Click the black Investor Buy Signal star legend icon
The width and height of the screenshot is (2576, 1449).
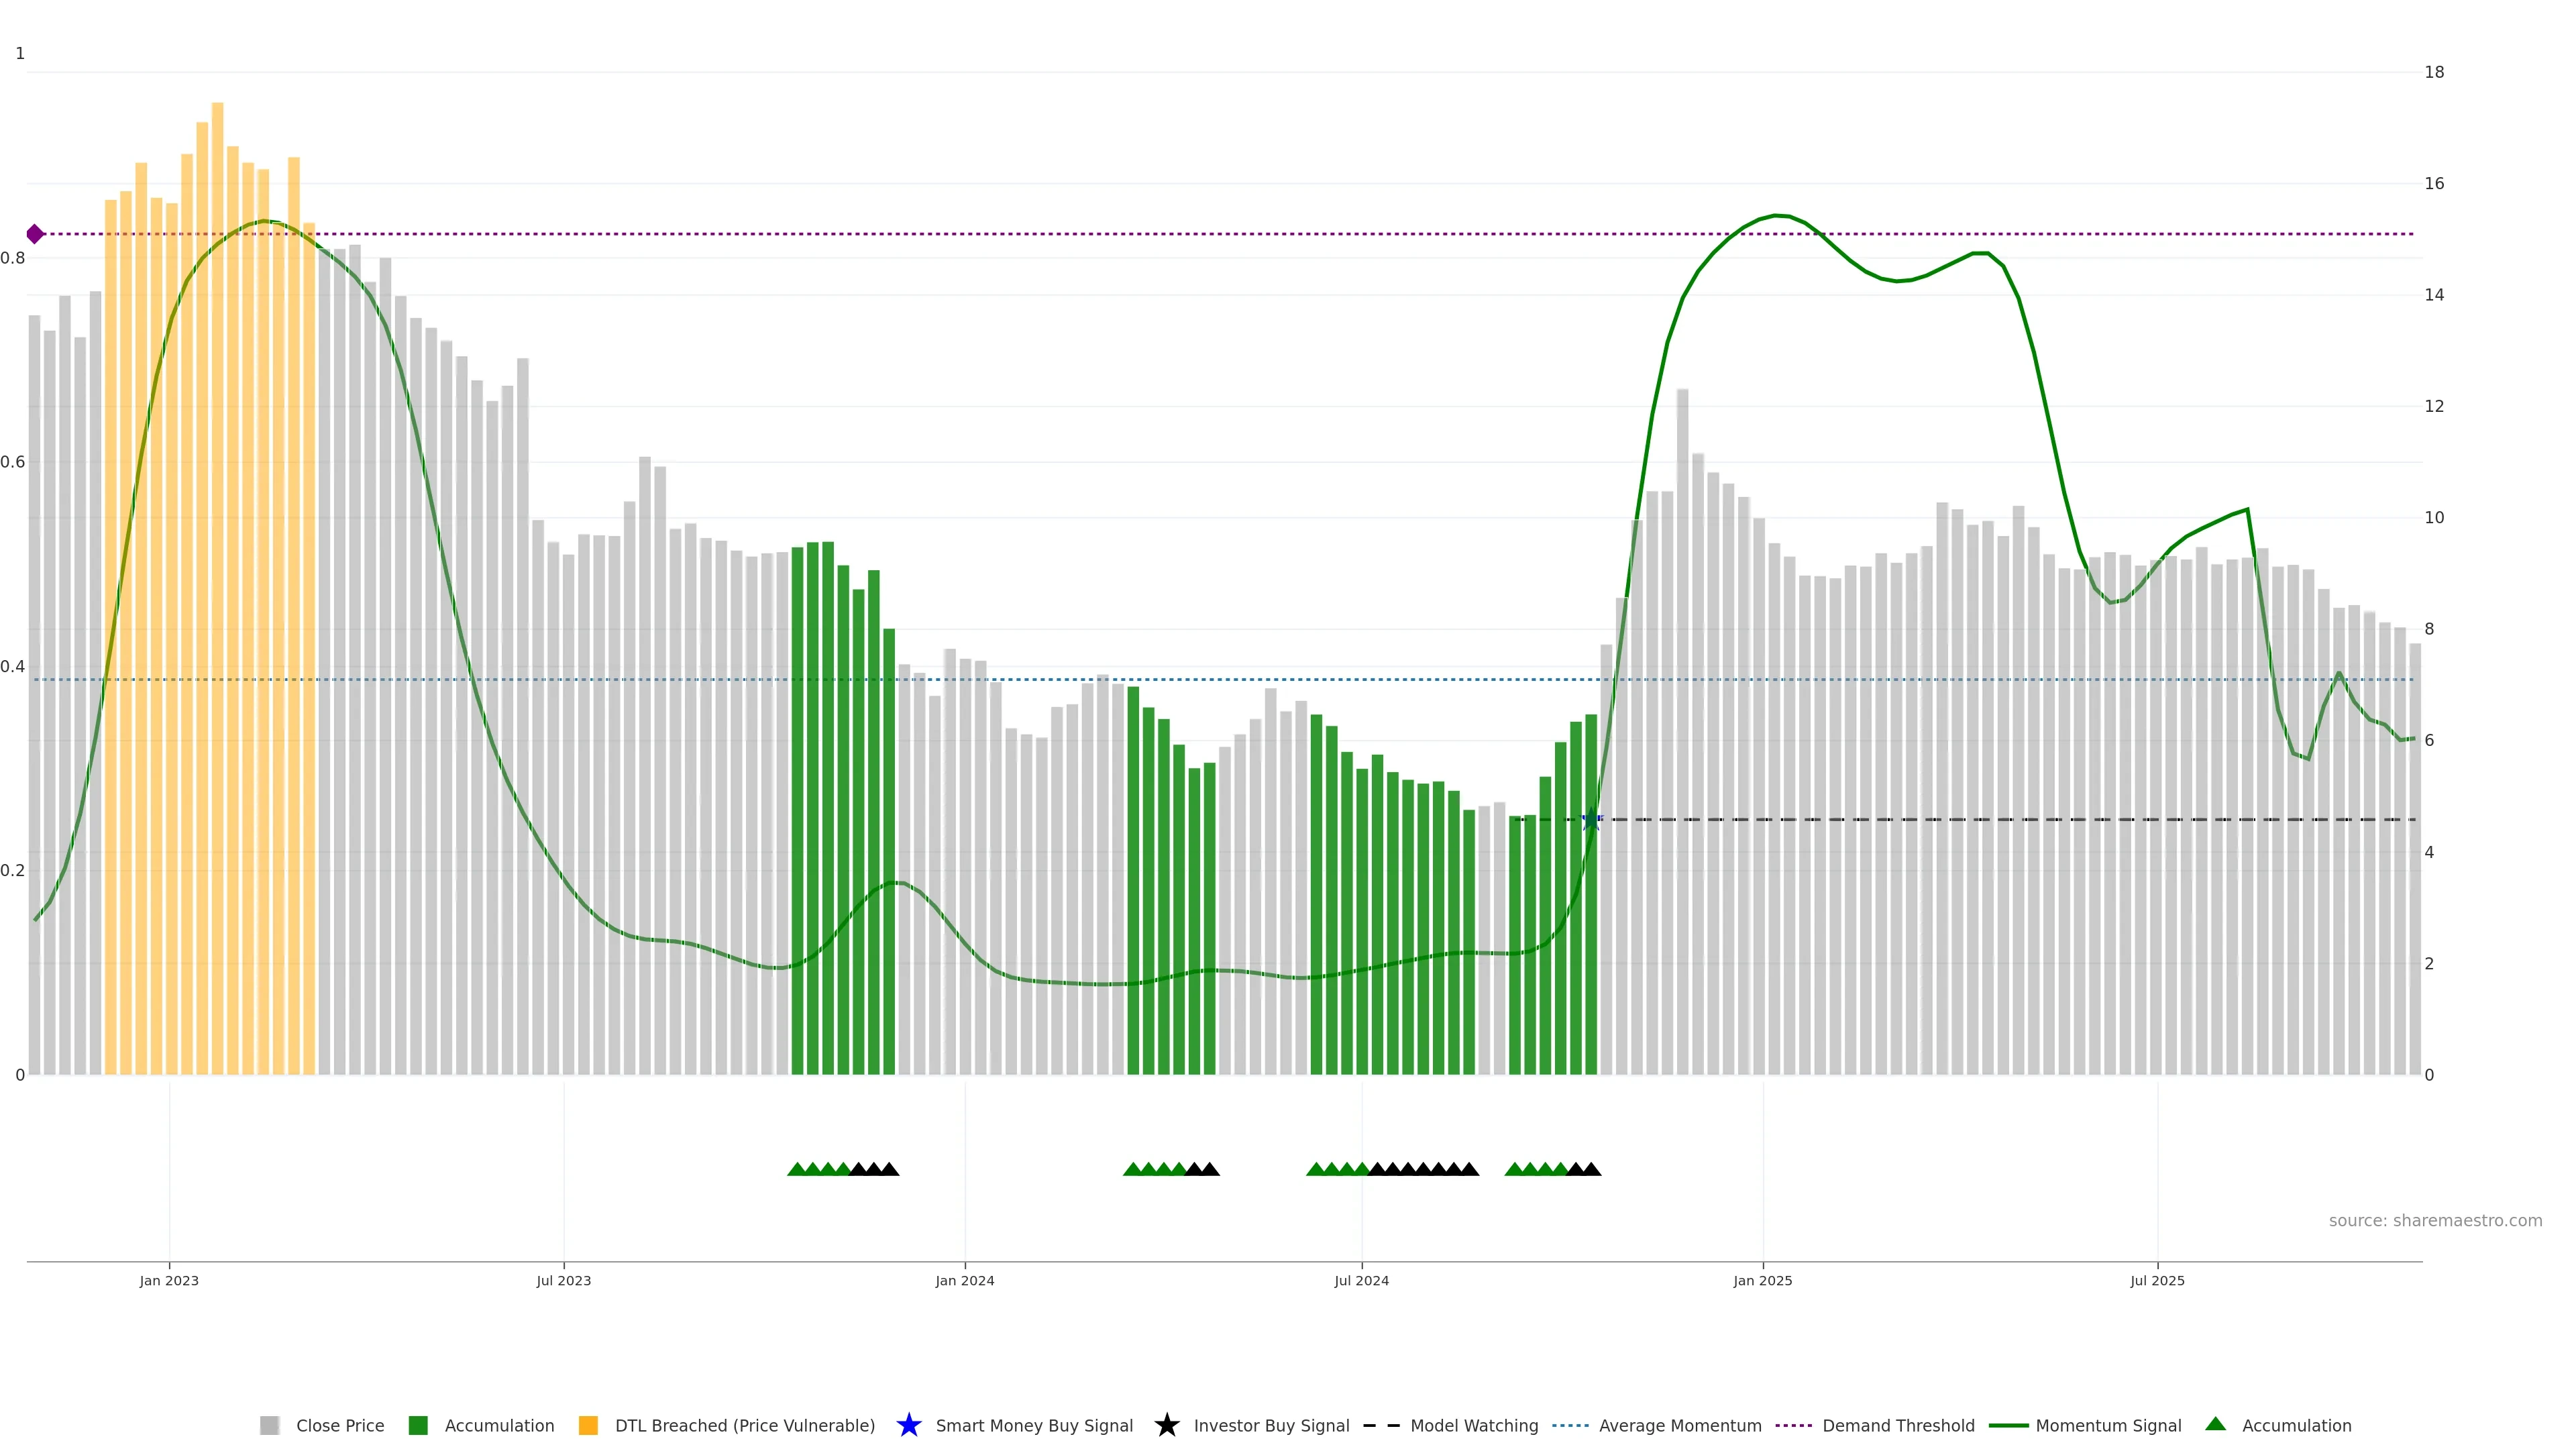tap(1166, 1425)
